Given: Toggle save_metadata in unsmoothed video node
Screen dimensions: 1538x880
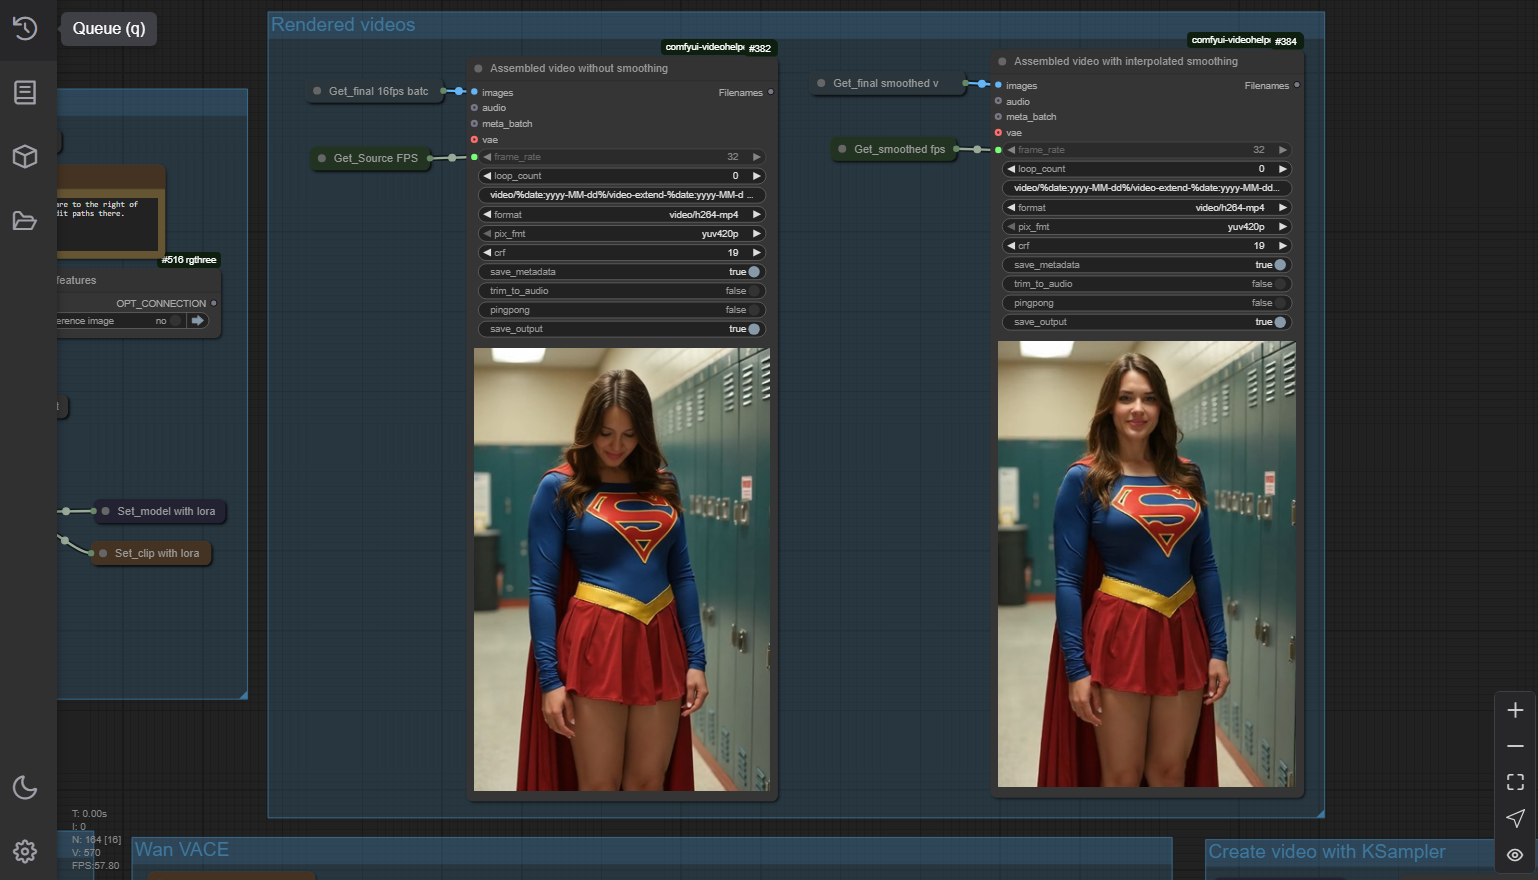Looking at the screenshot, I should click(x=753, y=272).
